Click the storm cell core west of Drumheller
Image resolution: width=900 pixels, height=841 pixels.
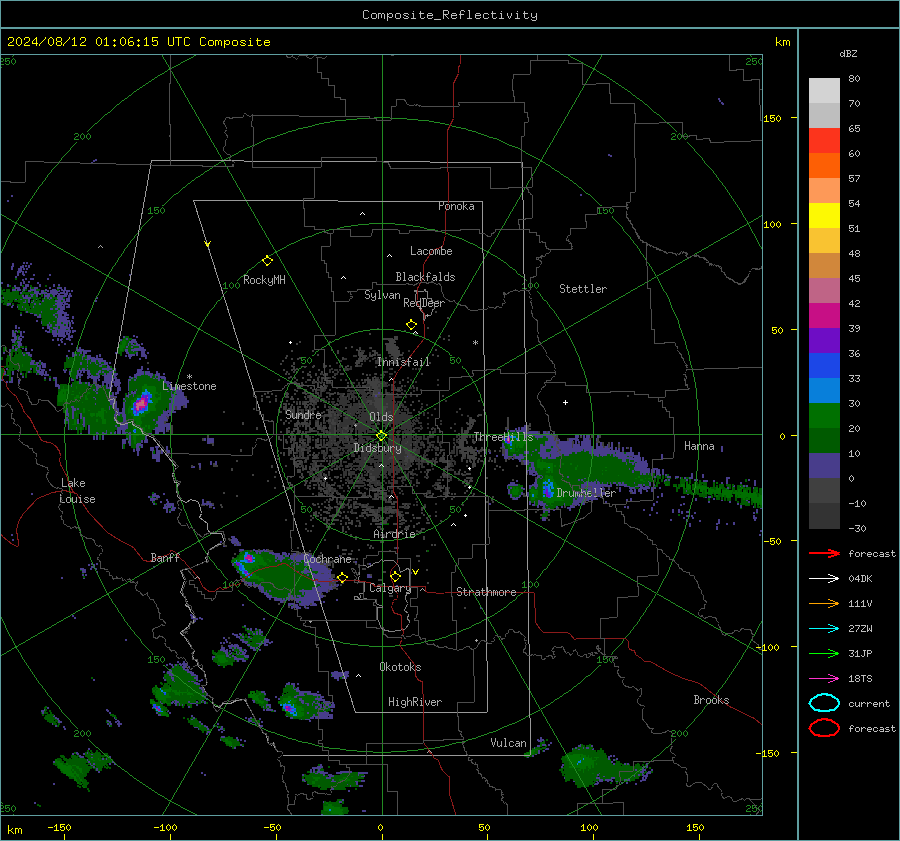pyautogui.click(x=547, y=489)
